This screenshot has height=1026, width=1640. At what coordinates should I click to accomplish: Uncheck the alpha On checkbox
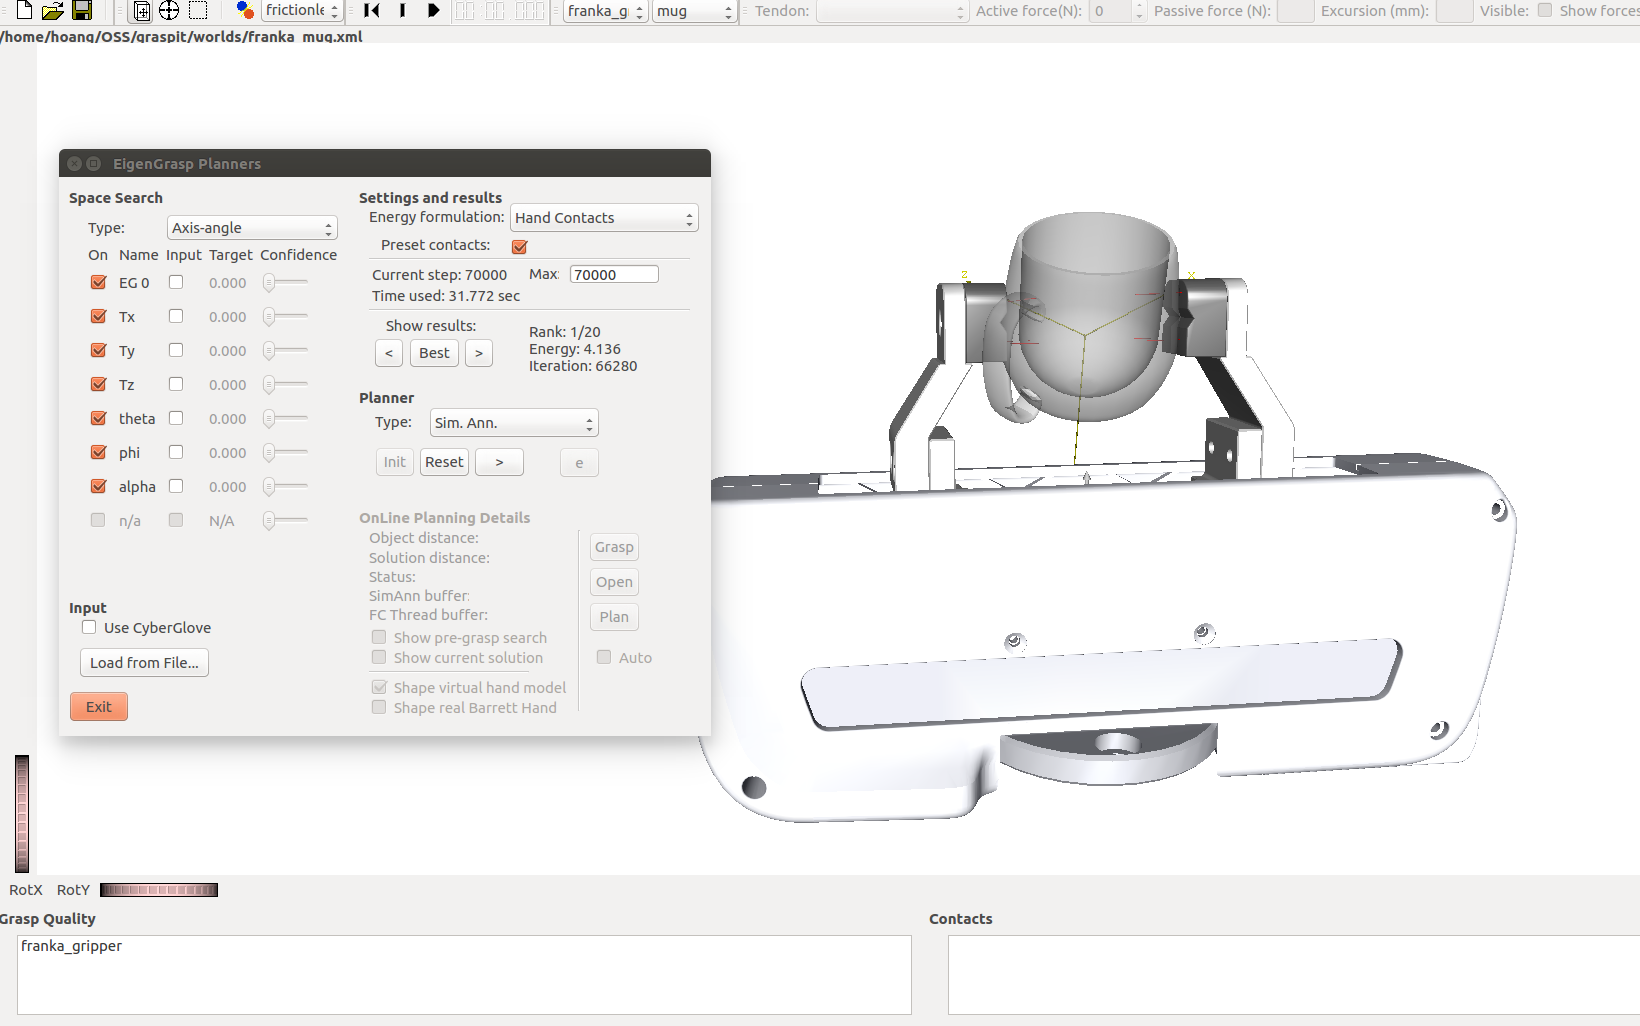[98, 486]
